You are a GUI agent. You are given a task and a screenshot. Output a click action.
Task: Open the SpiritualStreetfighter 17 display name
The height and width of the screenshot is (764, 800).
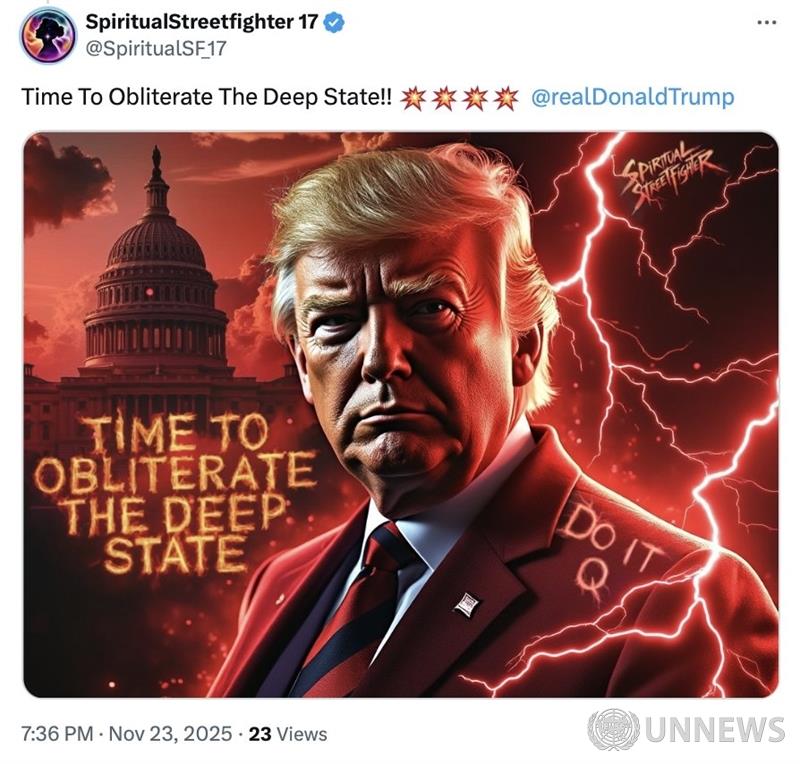202,22
